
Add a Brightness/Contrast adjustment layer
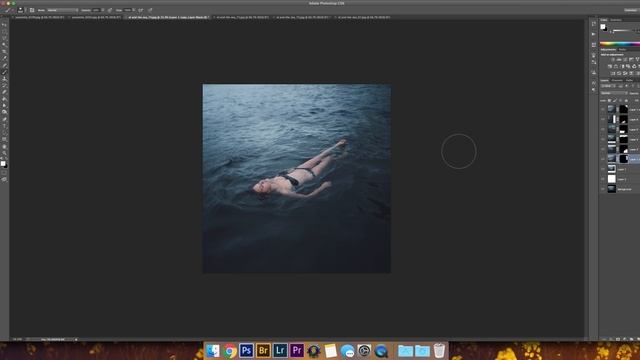point(612,60)
